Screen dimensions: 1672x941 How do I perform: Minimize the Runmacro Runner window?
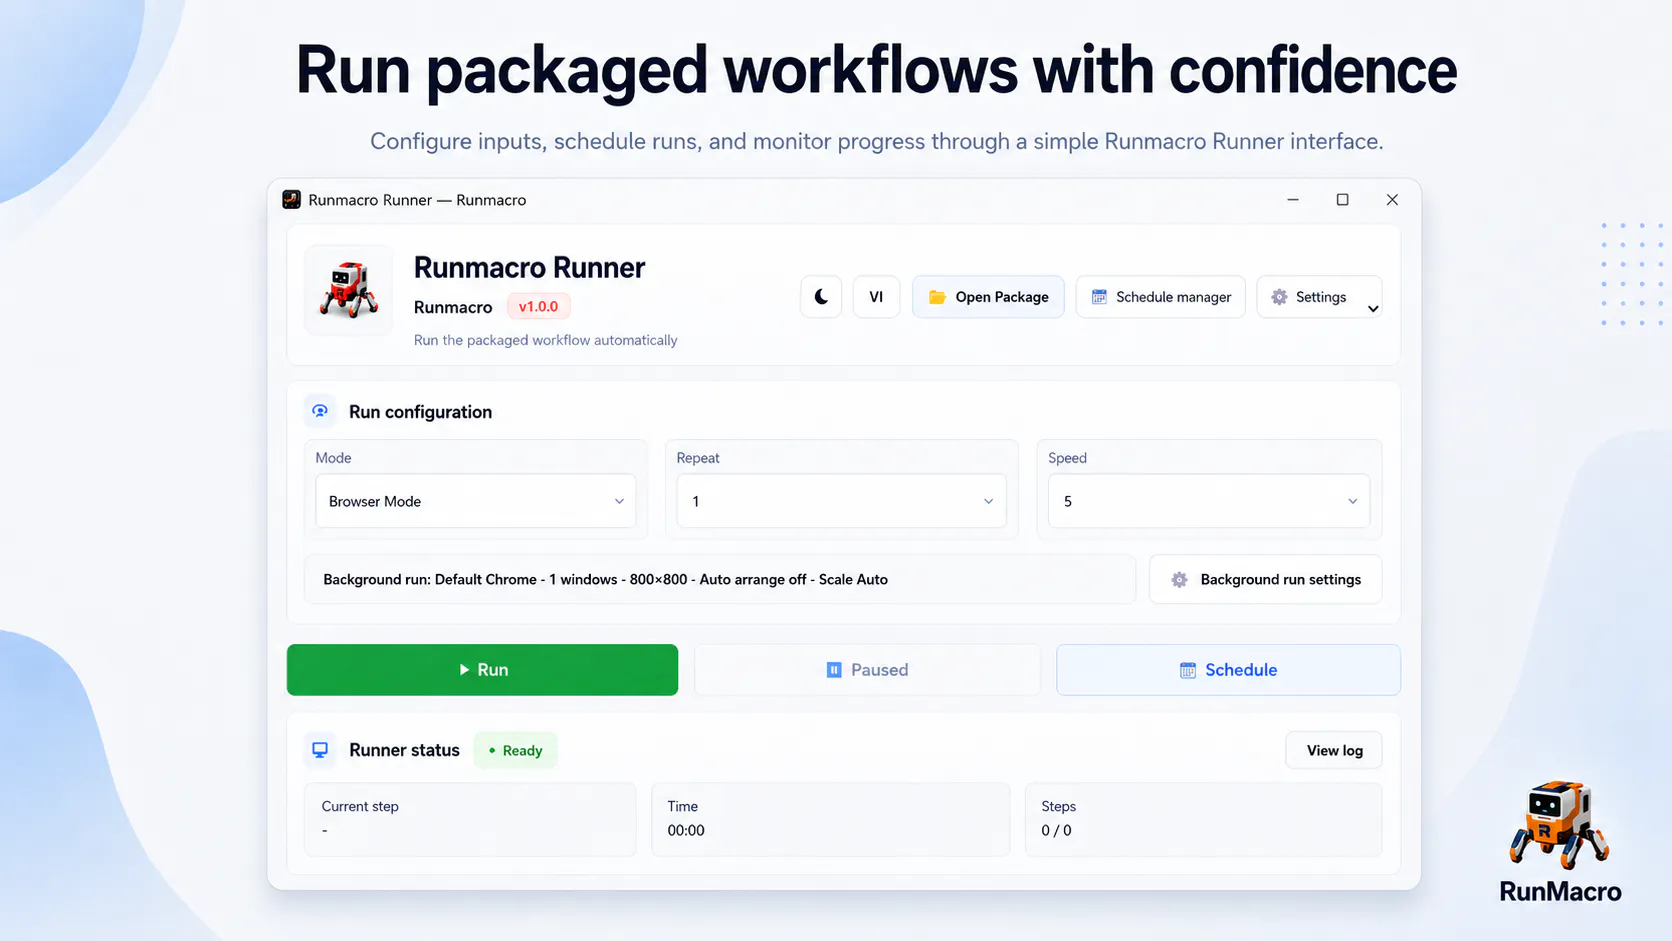click(1293, 200)
